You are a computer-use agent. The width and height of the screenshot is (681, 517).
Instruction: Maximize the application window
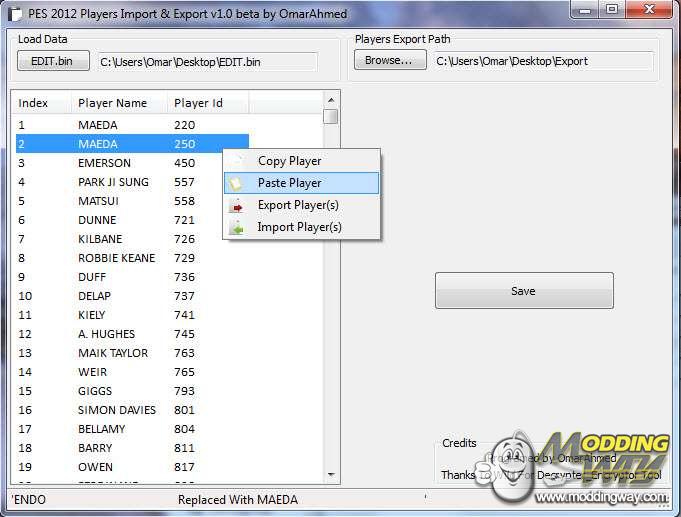point(611,9)
